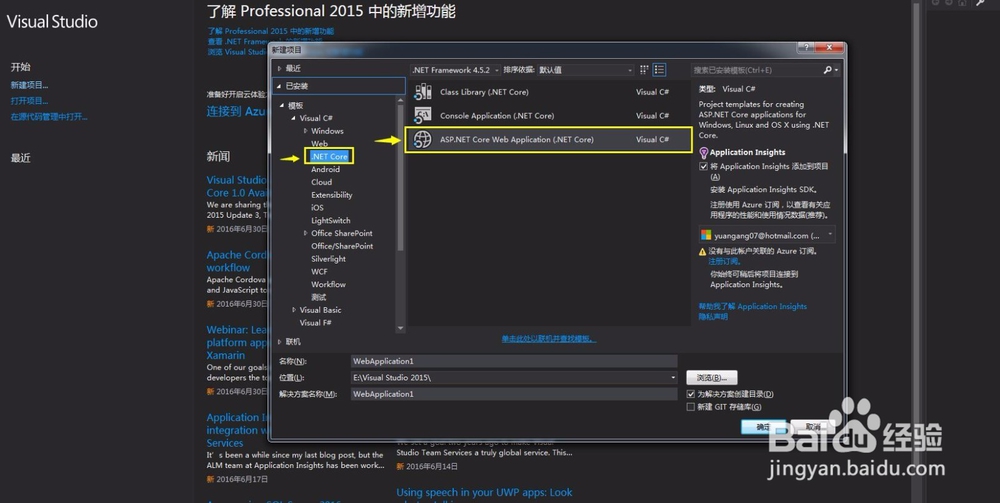1000x503 pixels.
Task: Click the solution name field
Action: click(514, 394)
